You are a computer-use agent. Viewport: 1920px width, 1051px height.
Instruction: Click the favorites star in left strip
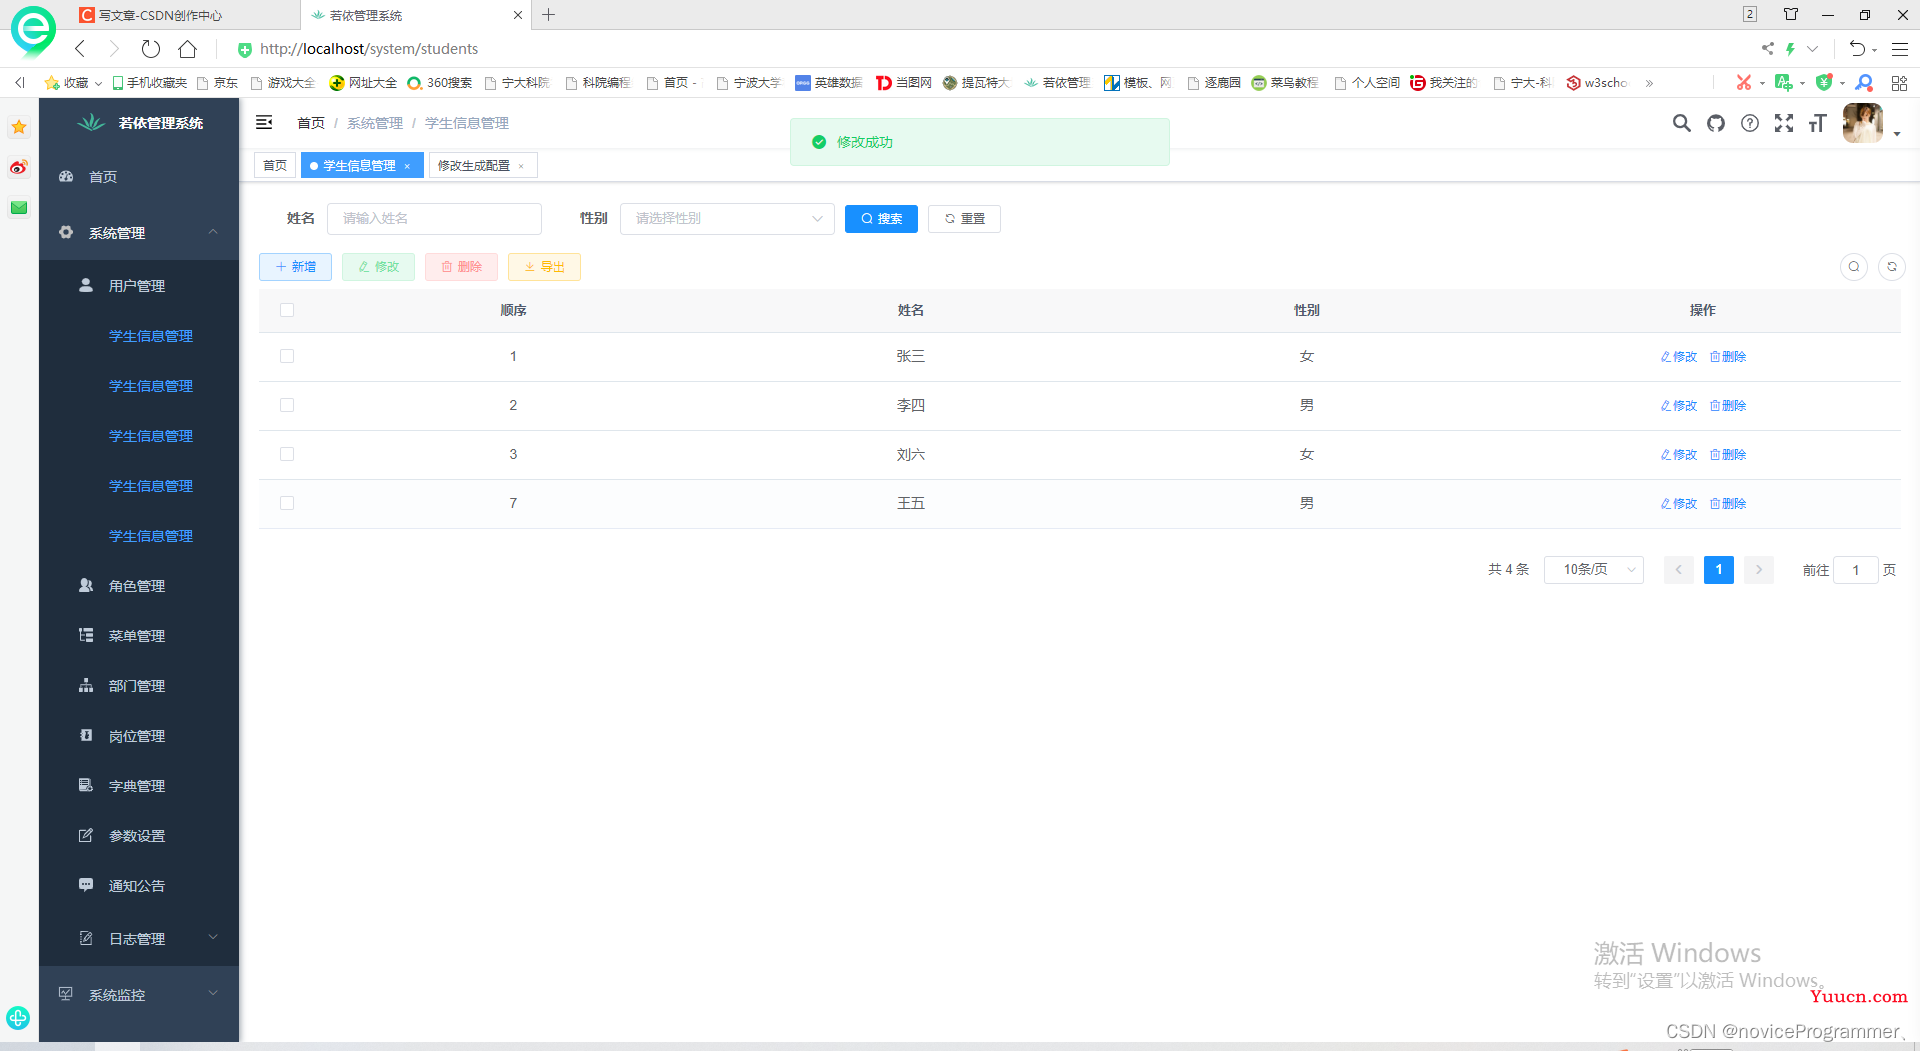click(19, 127)
